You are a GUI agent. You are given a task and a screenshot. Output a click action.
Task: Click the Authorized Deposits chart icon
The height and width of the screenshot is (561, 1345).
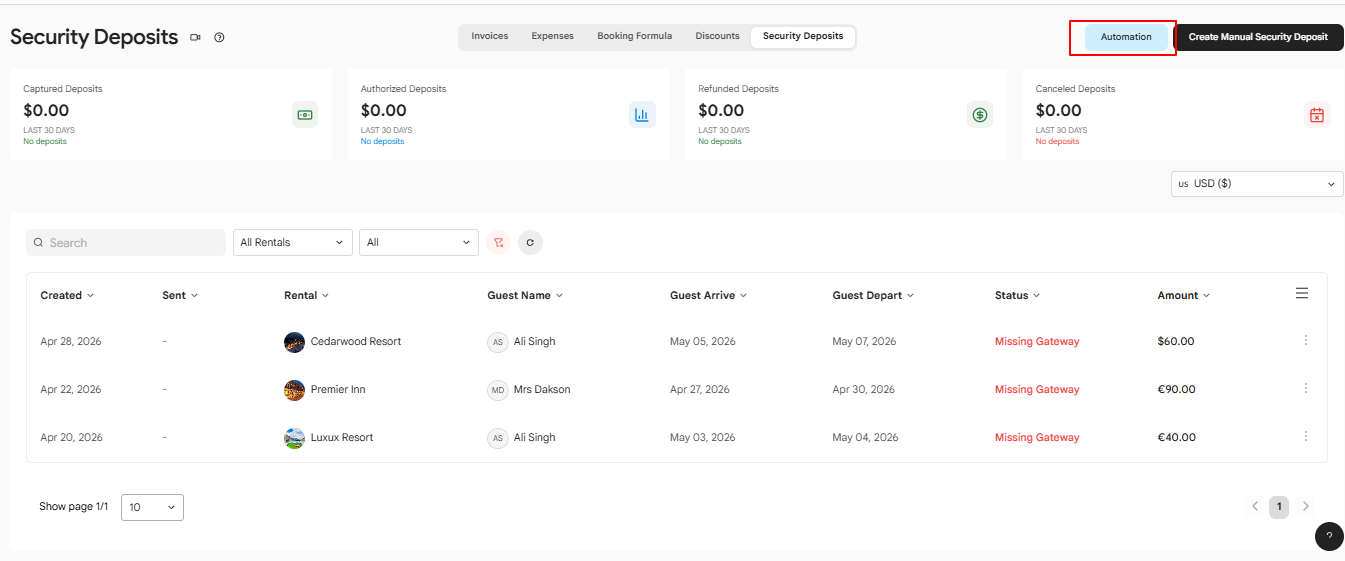642,115
